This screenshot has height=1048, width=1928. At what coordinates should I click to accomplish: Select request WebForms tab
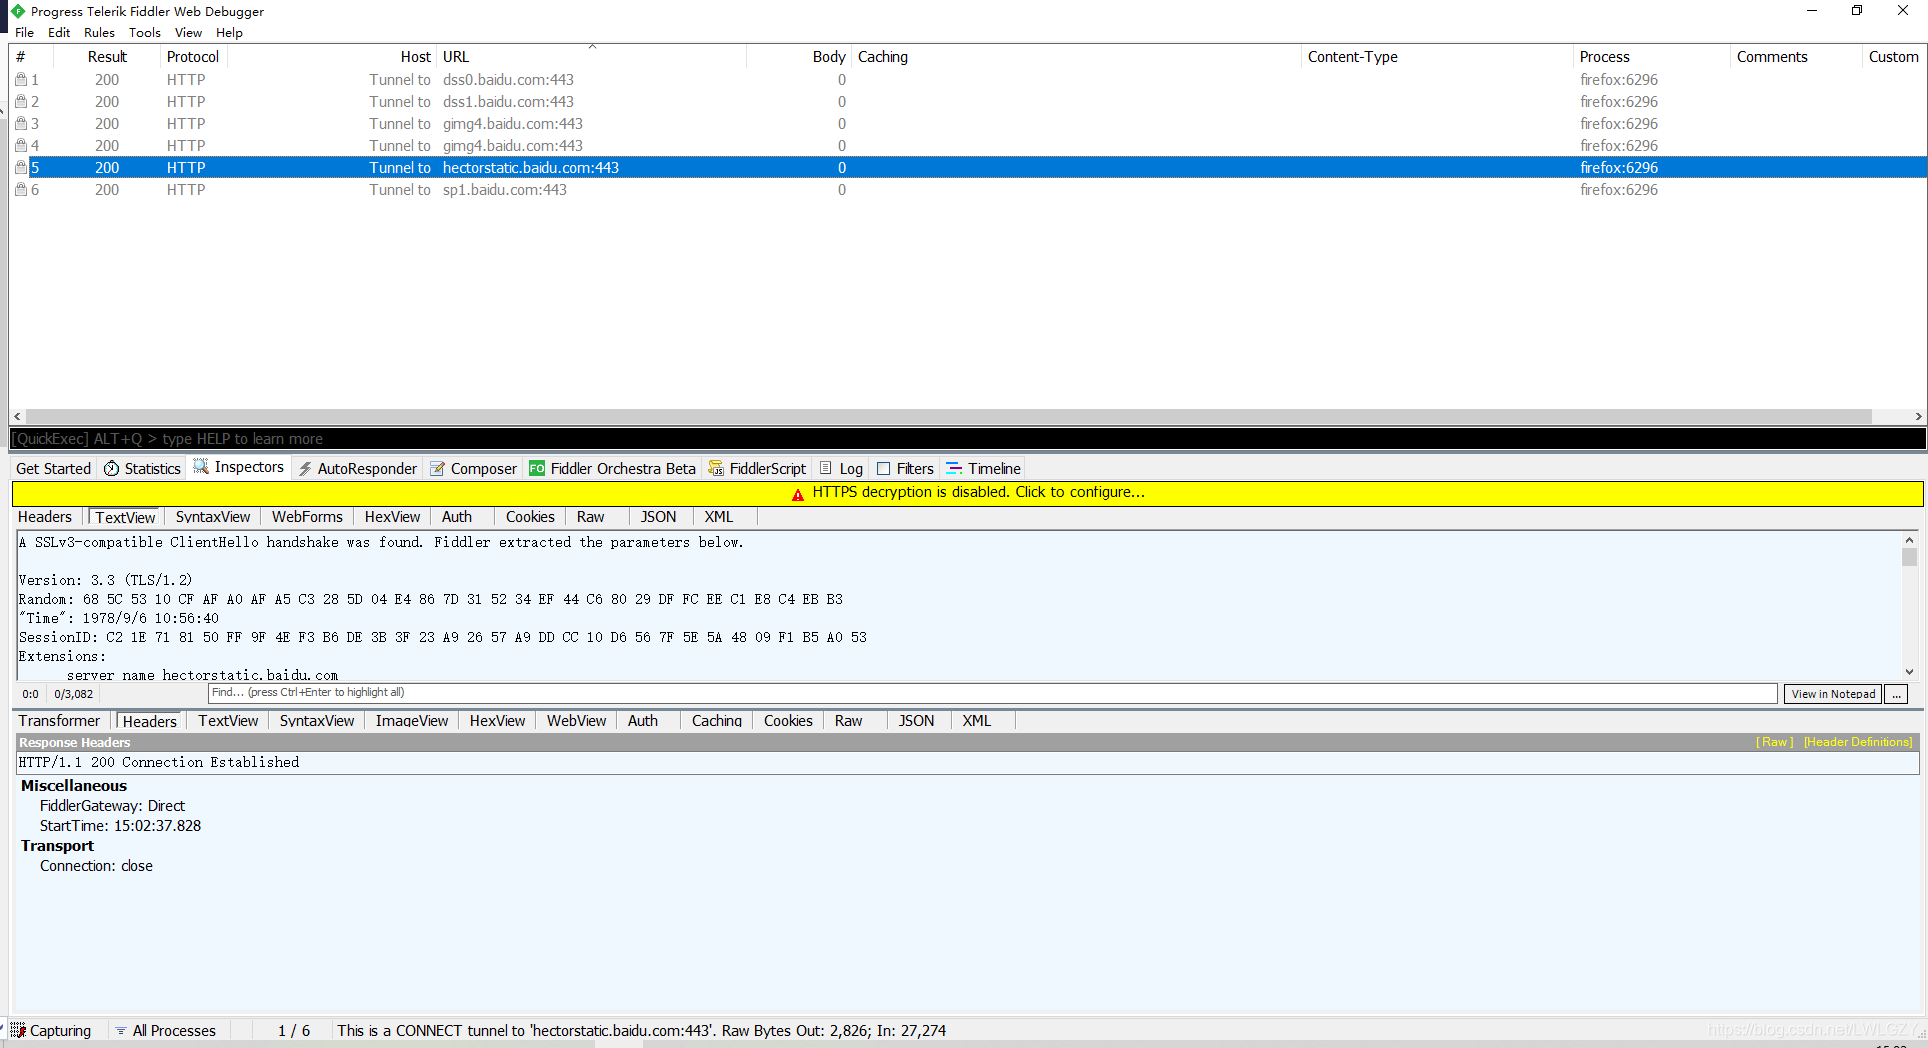[307, 517]
